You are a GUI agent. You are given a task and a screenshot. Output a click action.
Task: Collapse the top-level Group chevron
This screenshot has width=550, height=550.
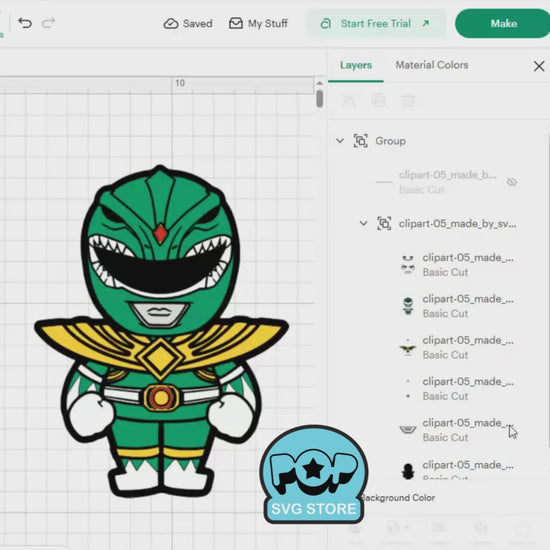coord(340,141)
